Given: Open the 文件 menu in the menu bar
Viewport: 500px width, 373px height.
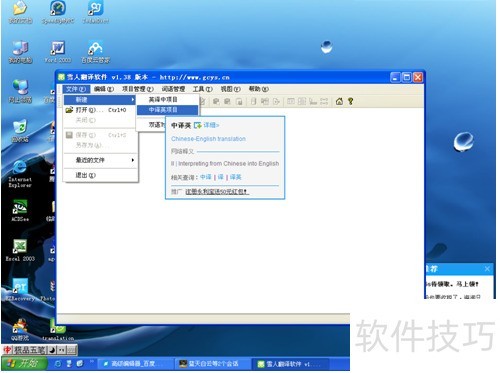Looking at the screenshot, I should [x=76, y=89].
